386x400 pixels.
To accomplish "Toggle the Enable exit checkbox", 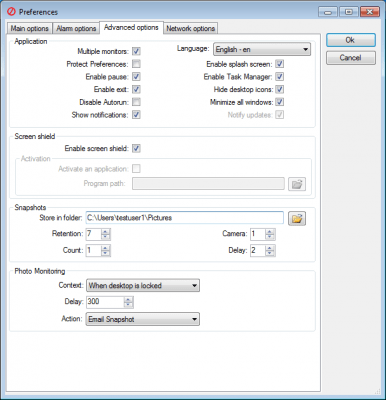I will point(136,89).
